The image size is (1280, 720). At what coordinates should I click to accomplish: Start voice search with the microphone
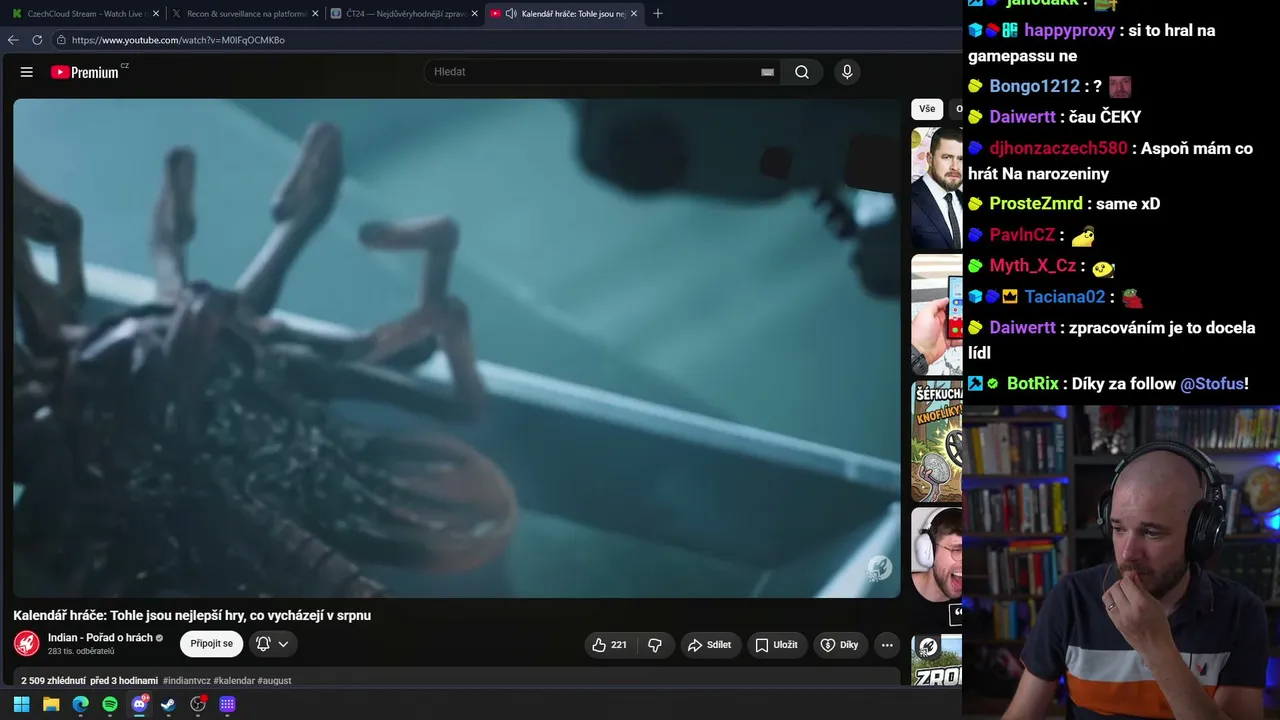coord(847,72)
